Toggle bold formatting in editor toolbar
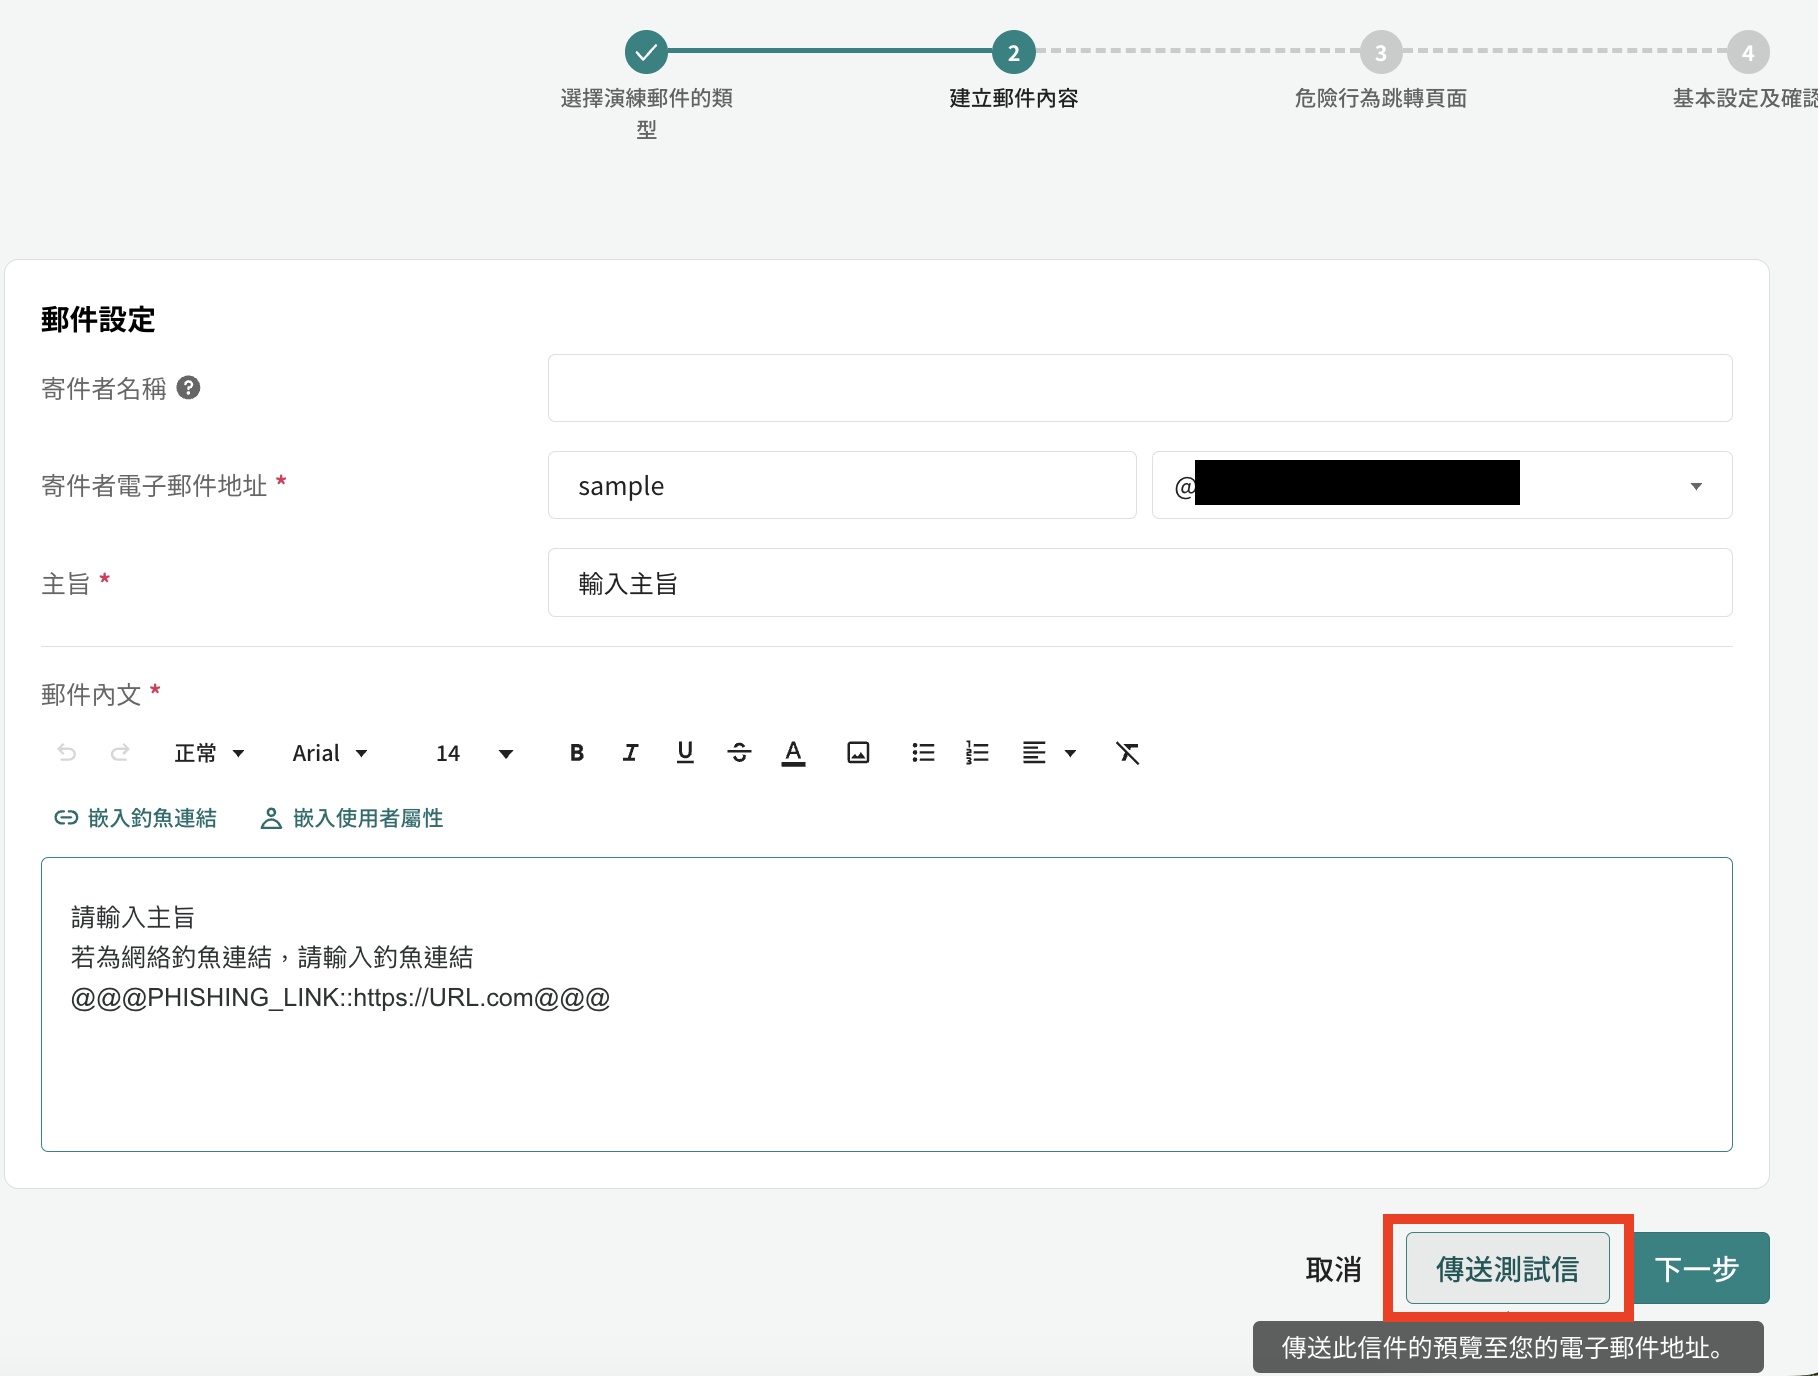1818x1376 pixels. coord(577,753)
